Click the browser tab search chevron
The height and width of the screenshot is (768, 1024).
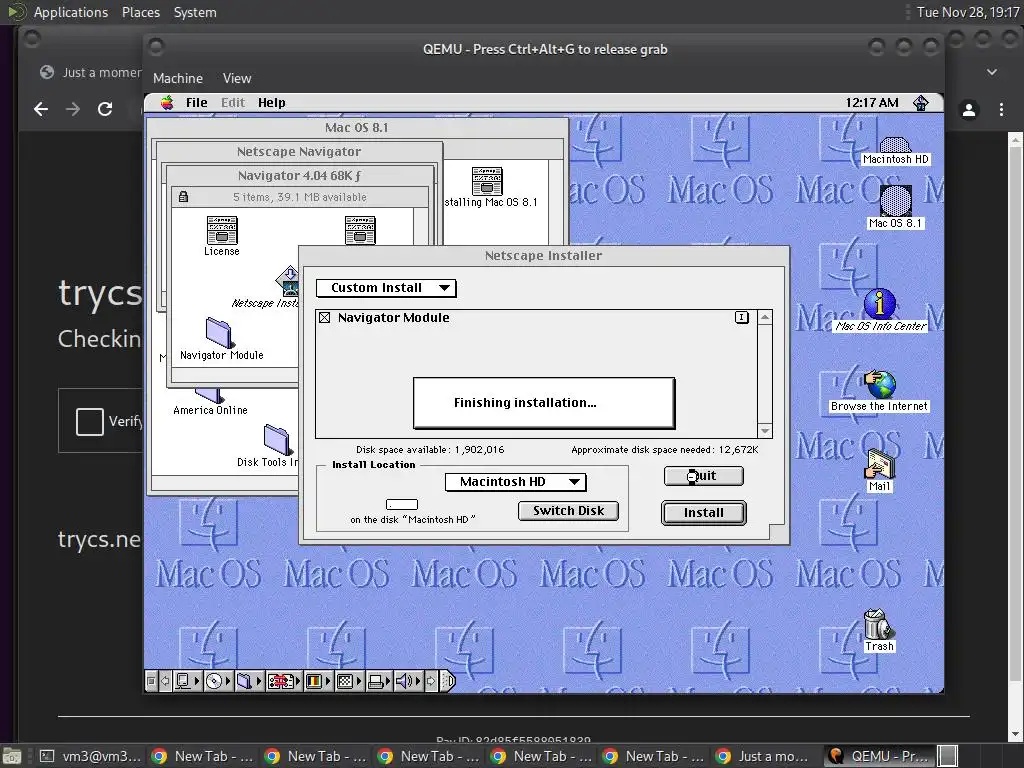(x=991, y=72)
